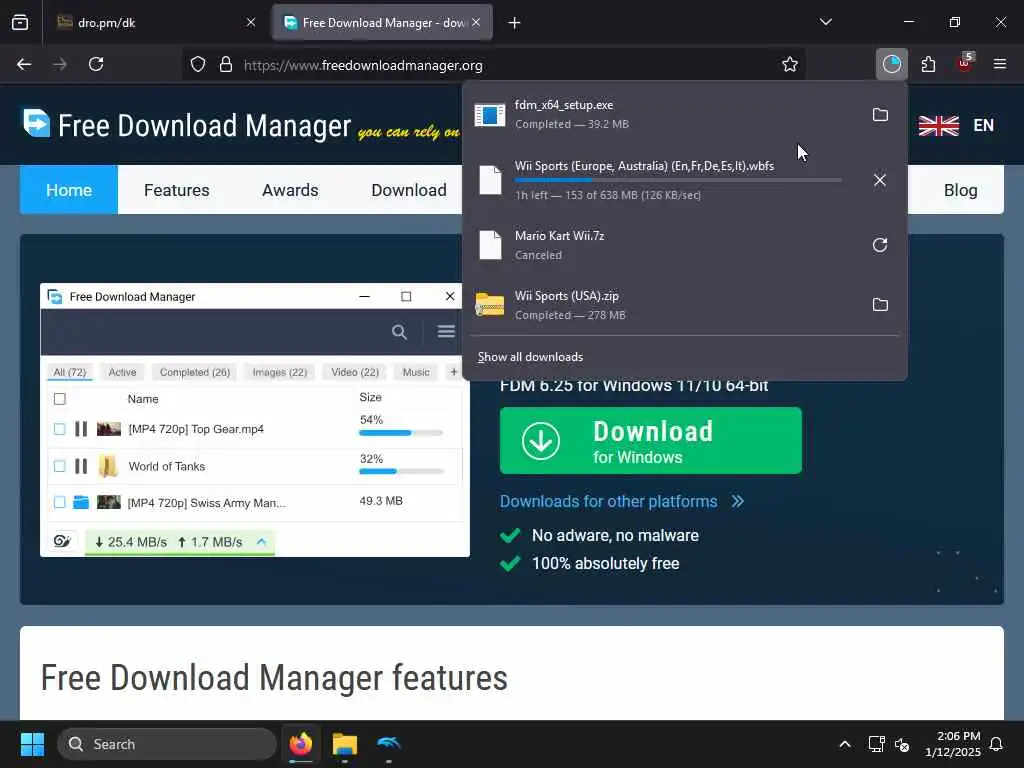Click the URL address bar
This screenshot has width=1024, height=768.
(493, 65)
